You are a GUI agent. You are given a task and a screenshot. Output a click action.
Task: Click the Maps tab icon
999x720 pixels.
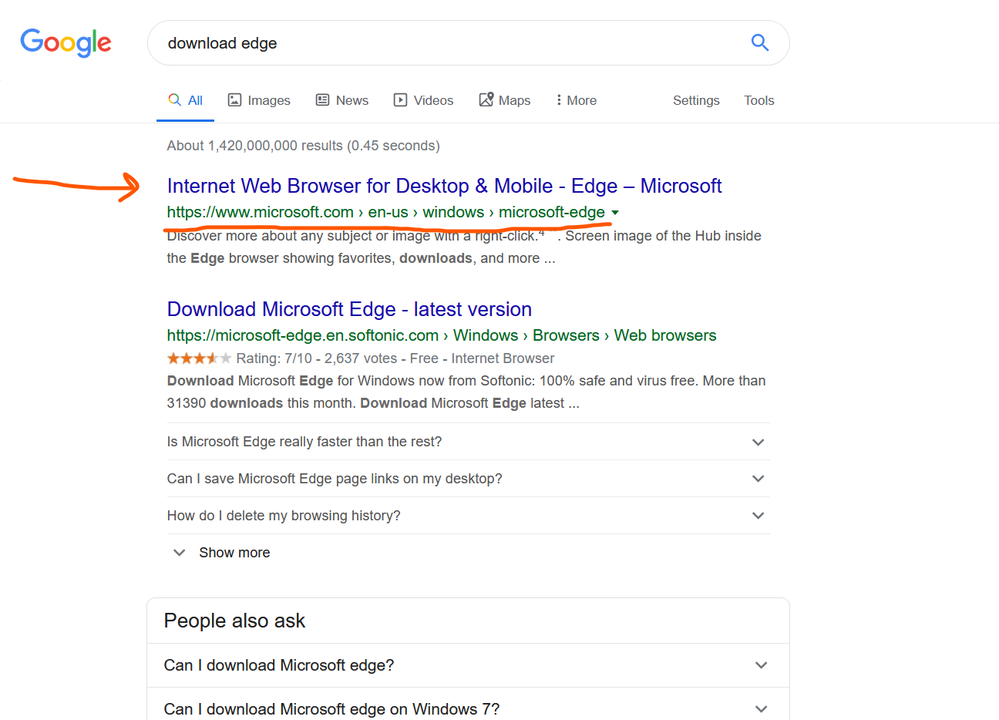click(x=486, y=100)
